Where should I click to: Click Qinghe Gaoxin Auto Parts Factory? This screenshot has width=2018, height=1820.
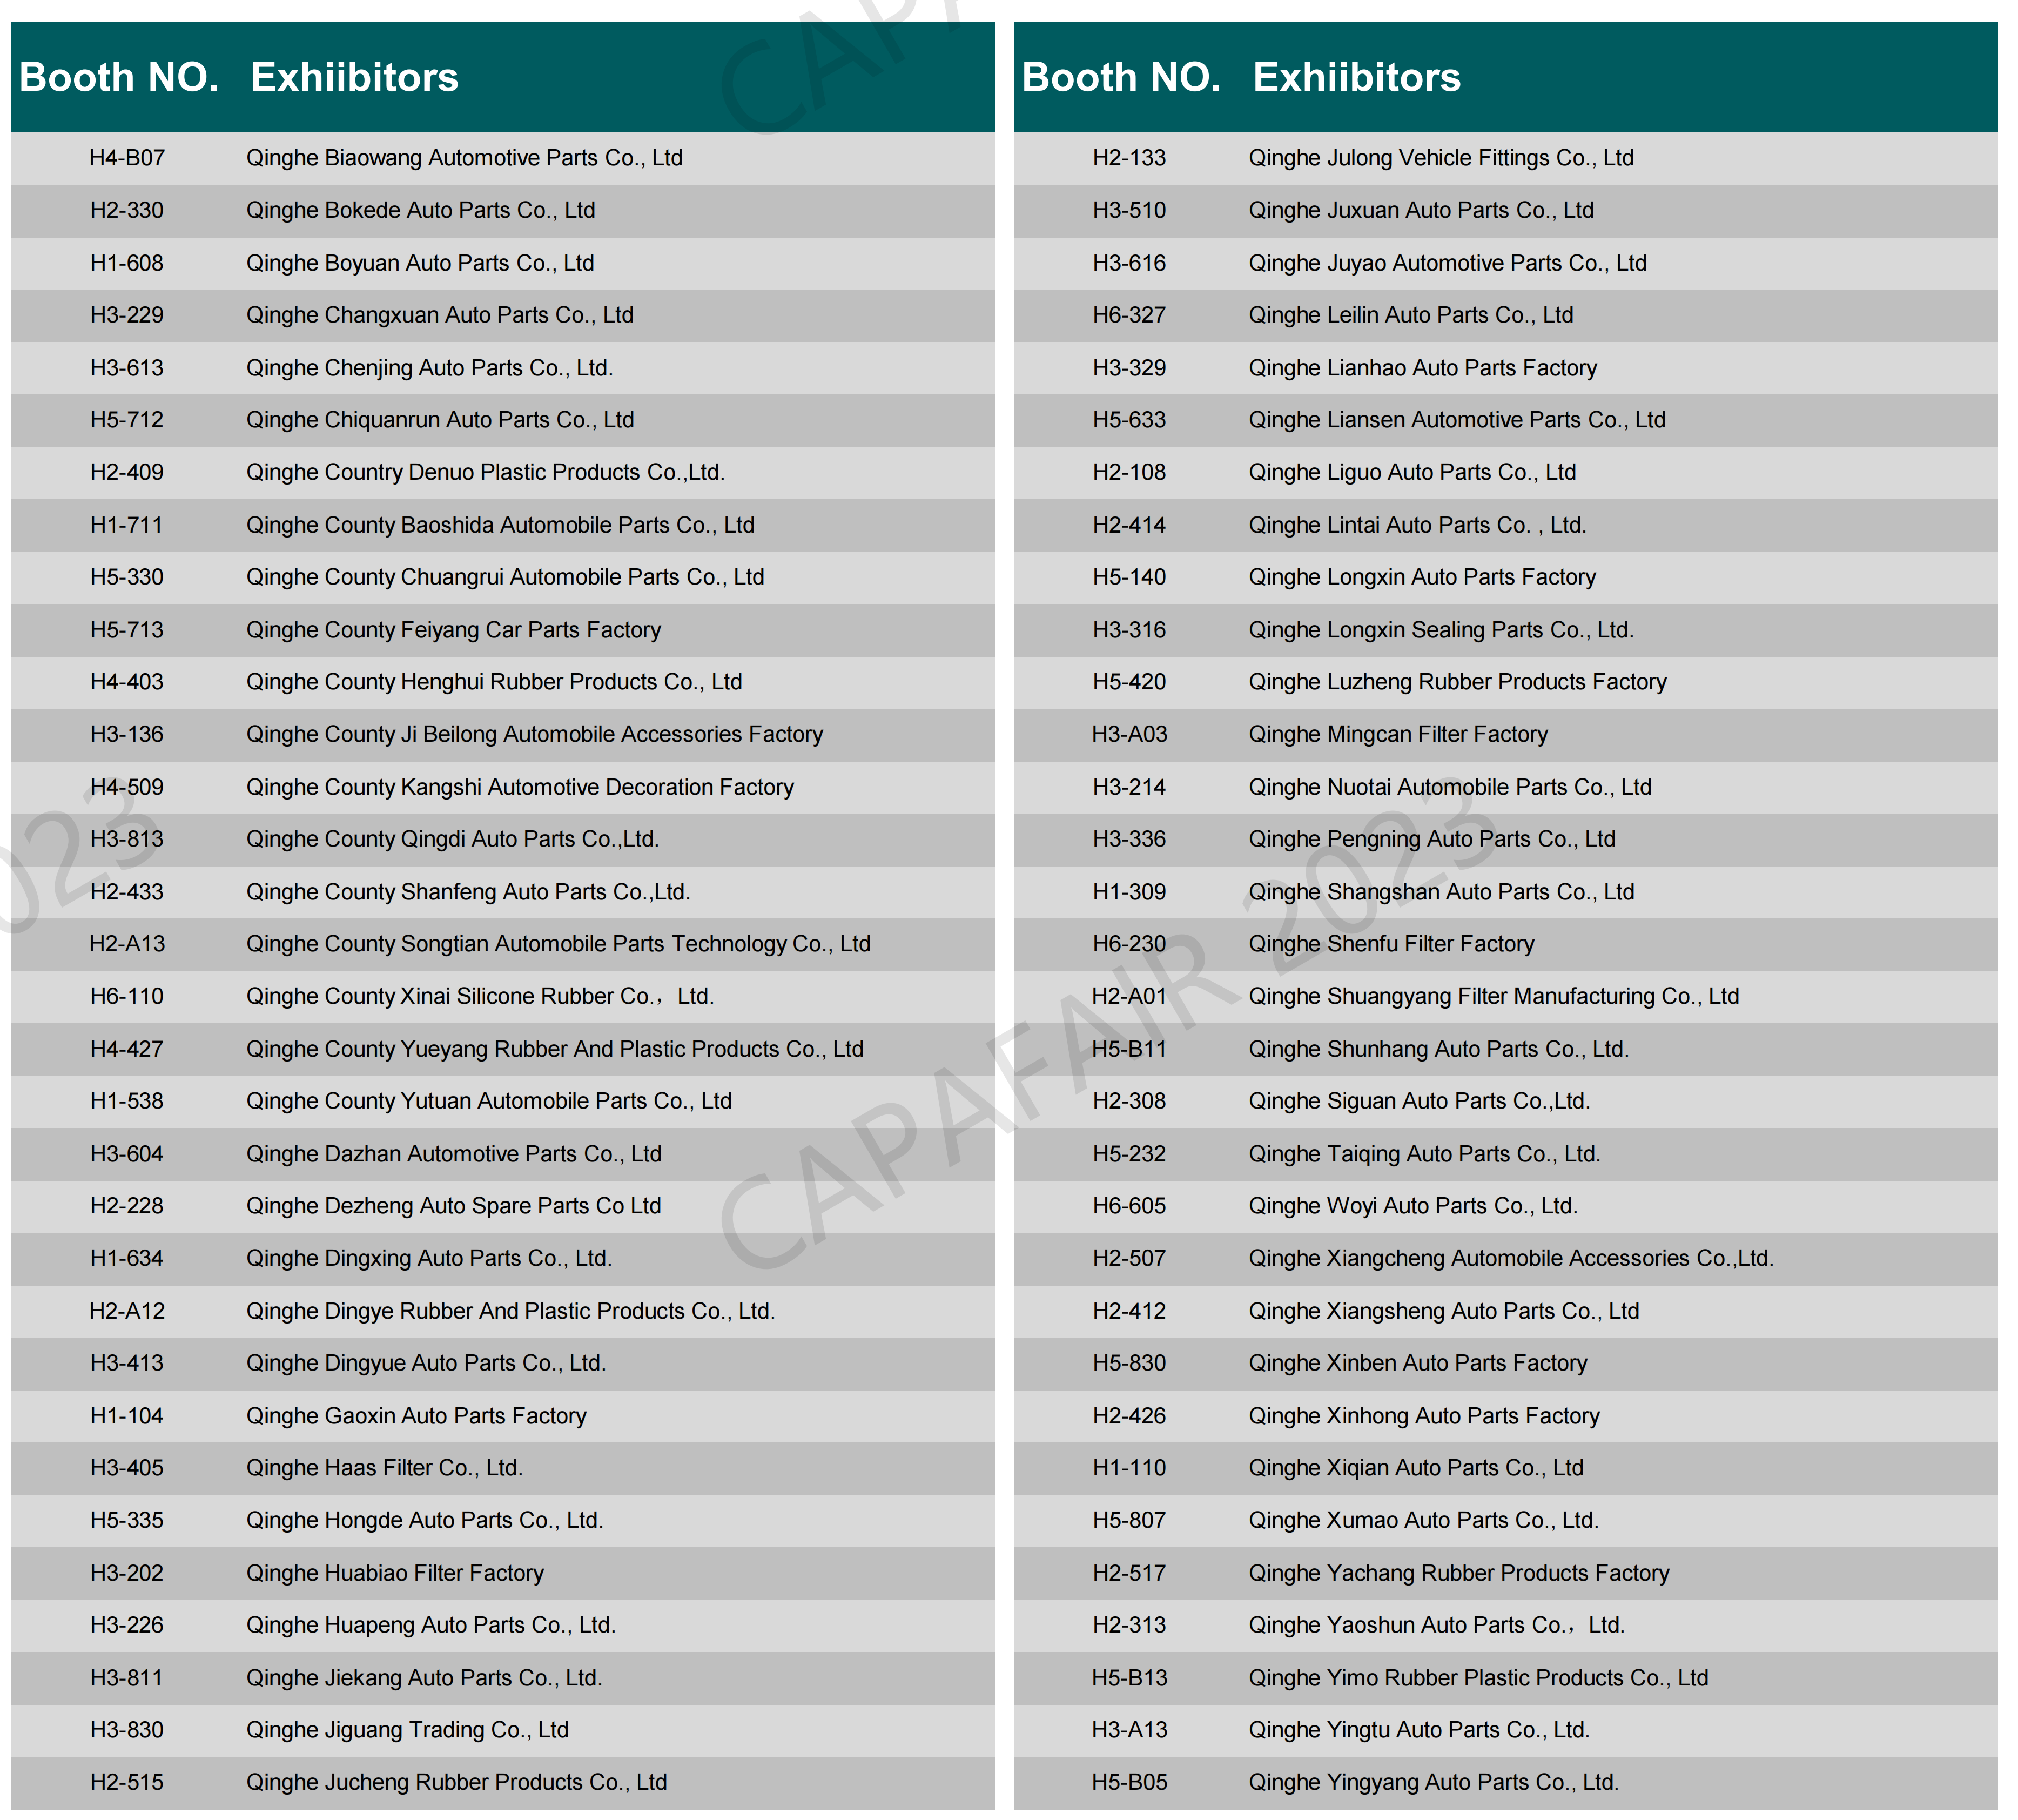point(416,1416)
